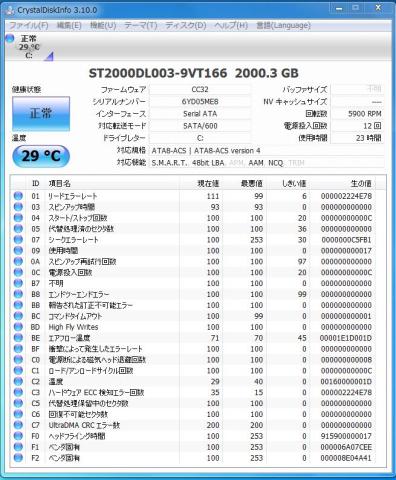Open the 言語(Language) menu
The image size is (396, 480).
[283, 25]
